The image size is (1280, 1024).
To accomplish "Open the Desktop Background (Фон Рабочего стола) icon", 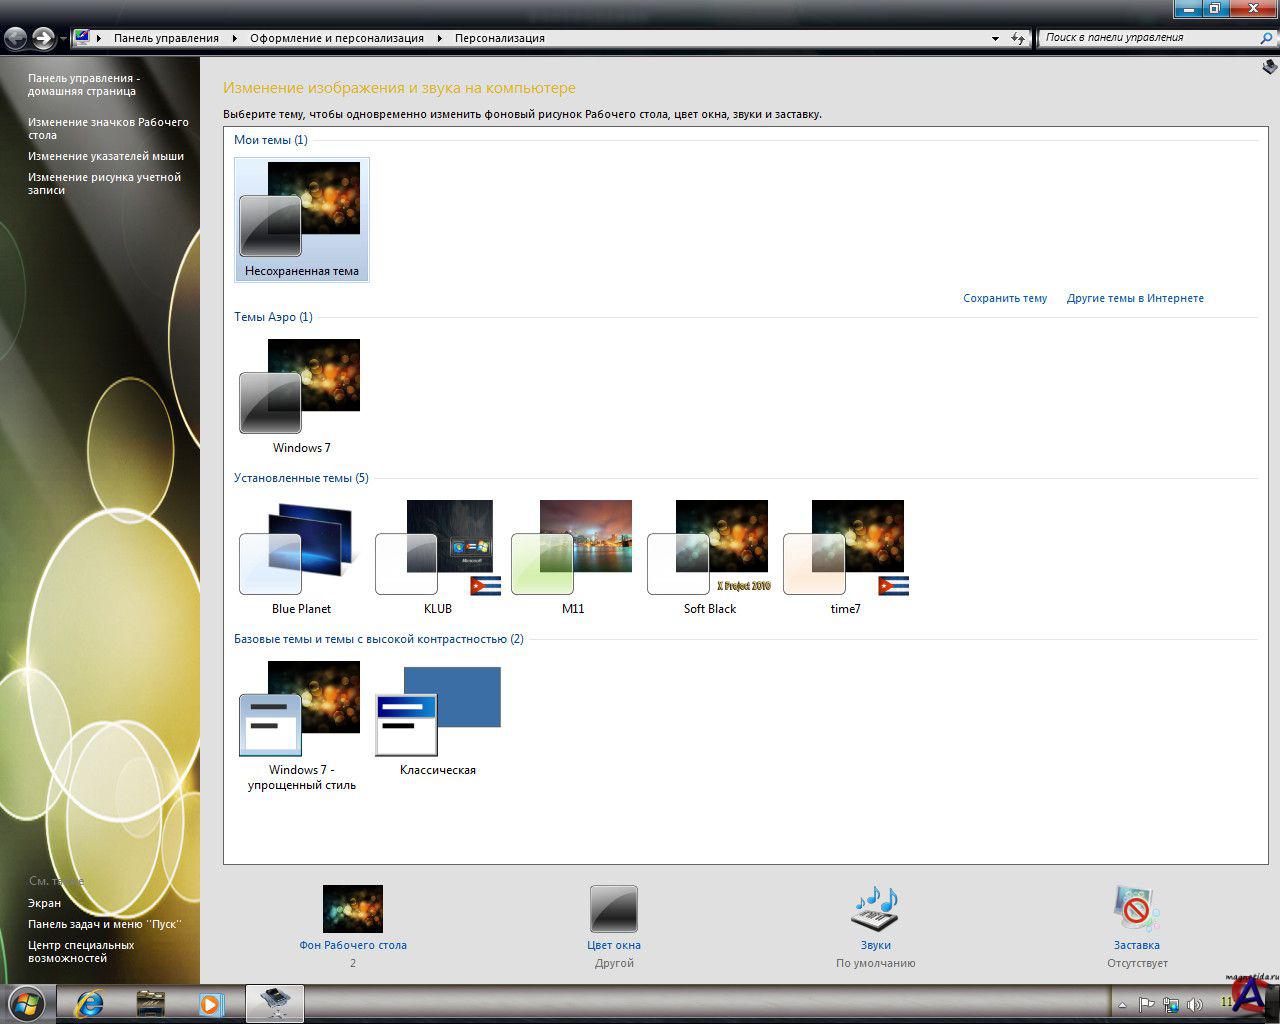I will point(352,909).
